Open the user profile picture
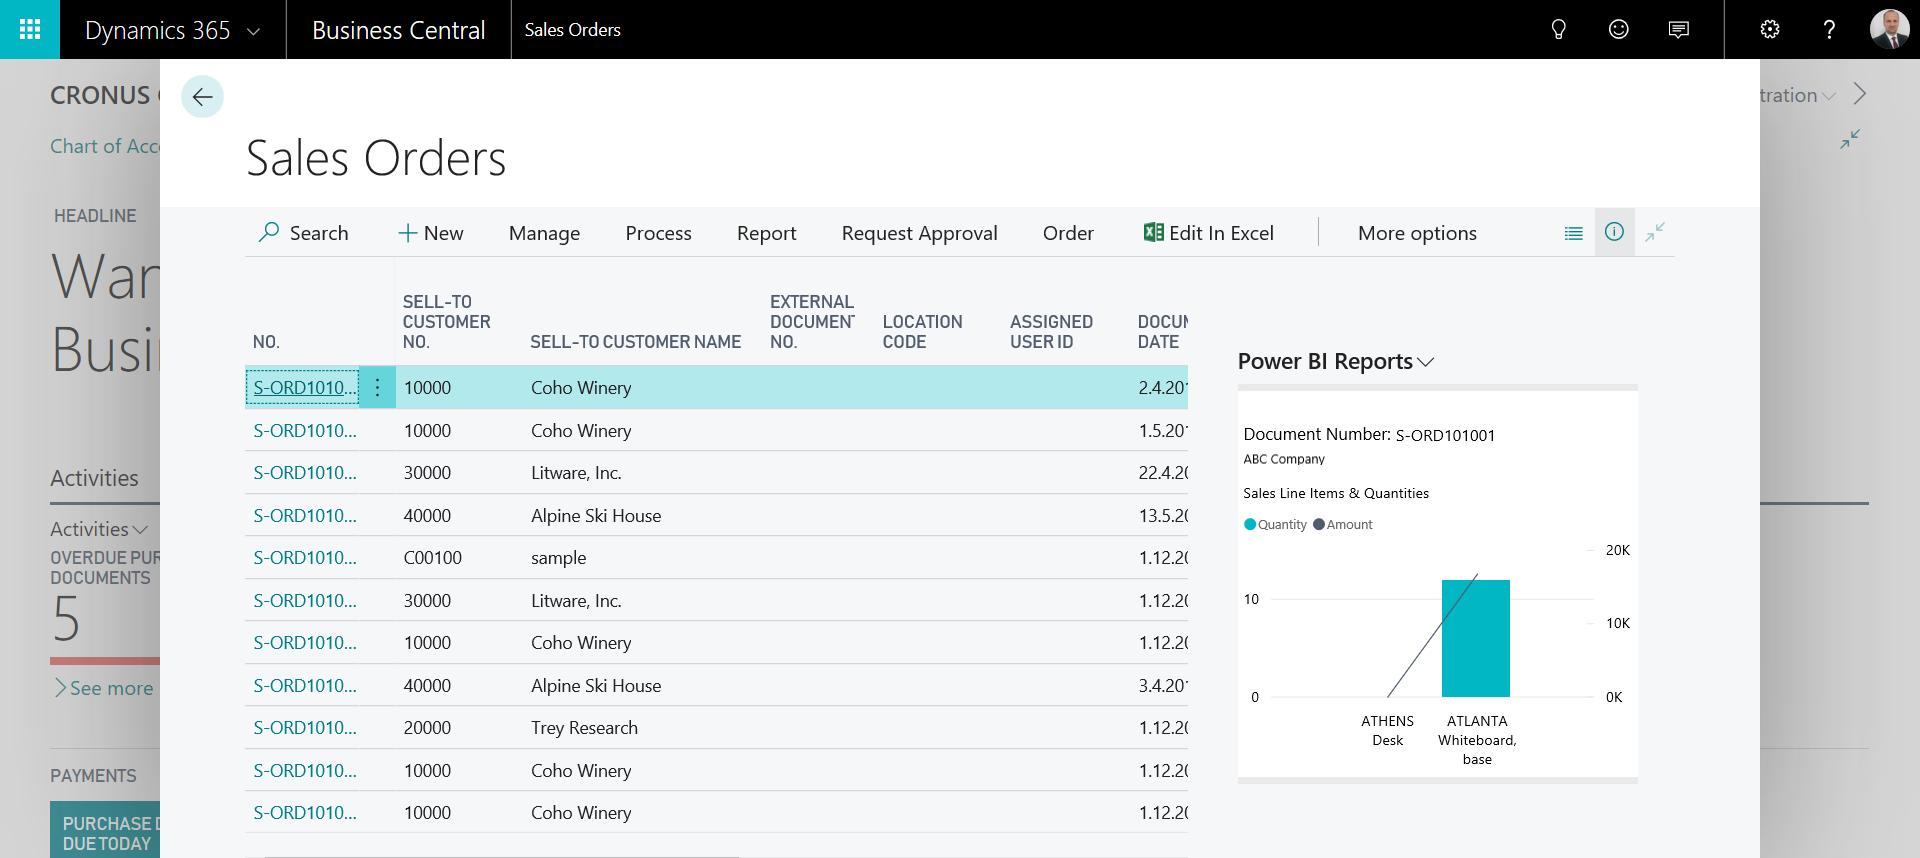Screen dimensions: 1920x858 pyautogui.click(x=1889, y=30)
